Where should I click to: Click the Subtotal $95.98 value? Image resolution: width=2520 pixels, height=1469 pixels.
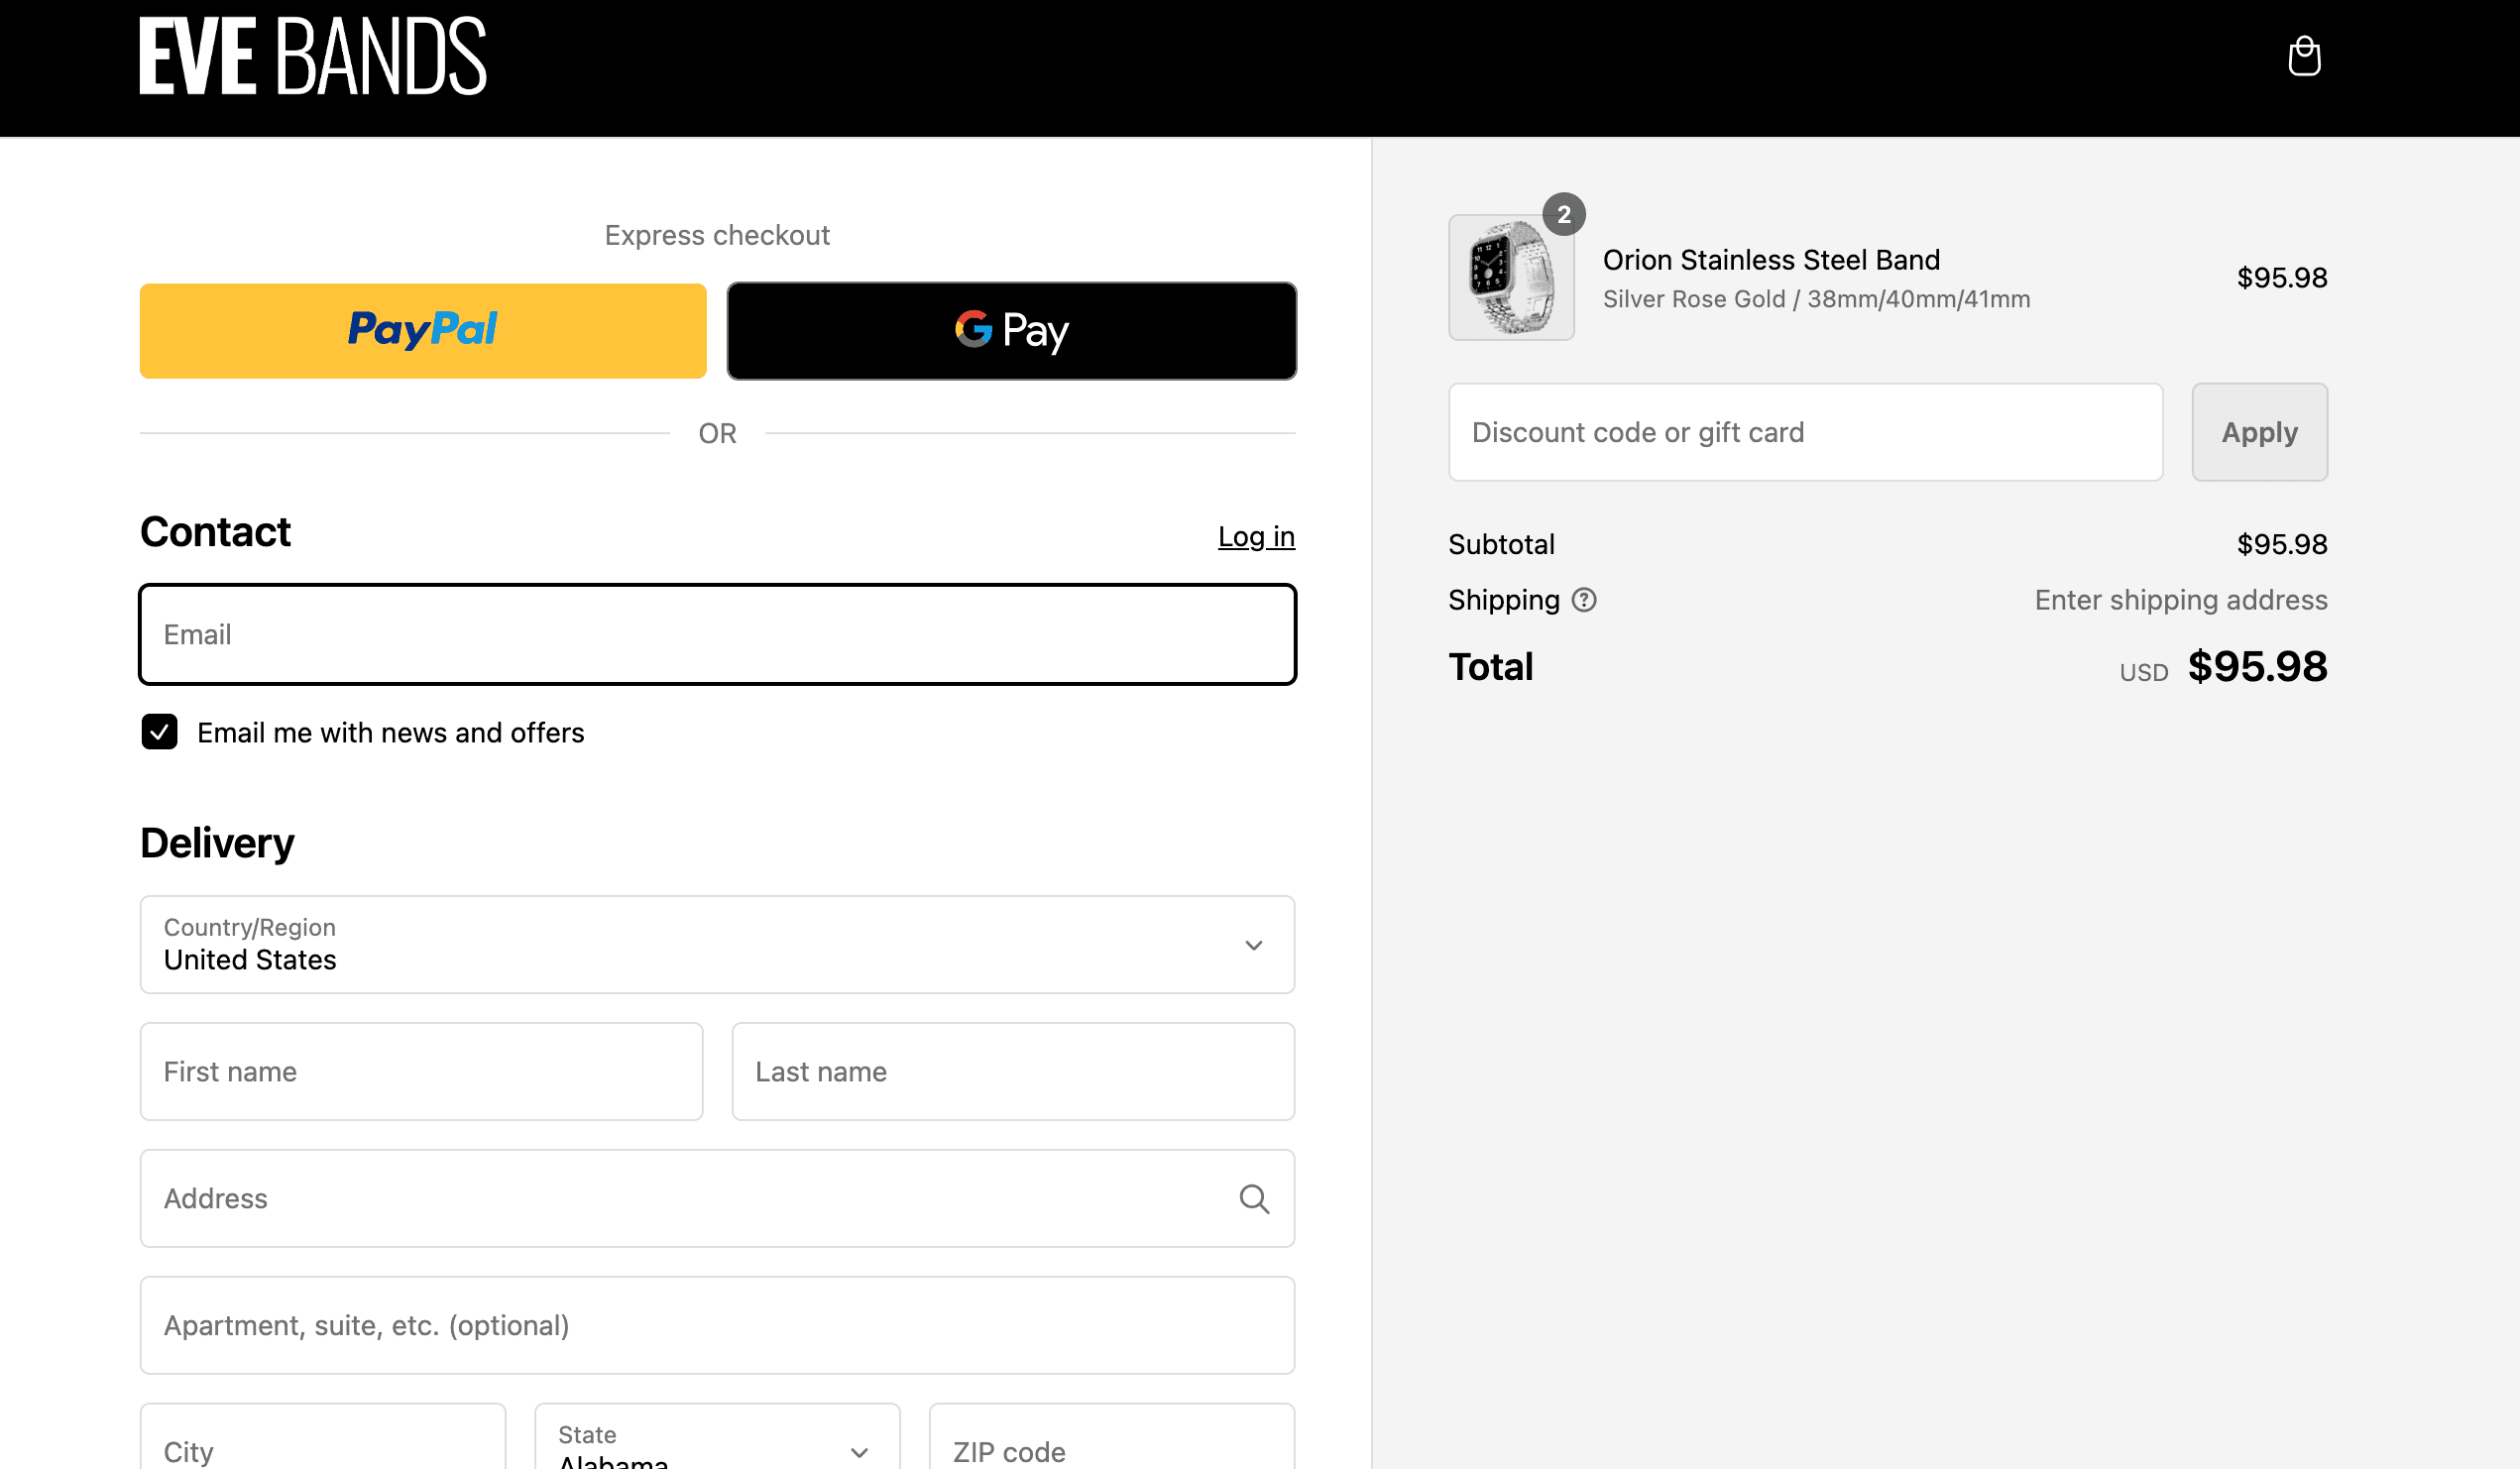[x=2281, y=544]
